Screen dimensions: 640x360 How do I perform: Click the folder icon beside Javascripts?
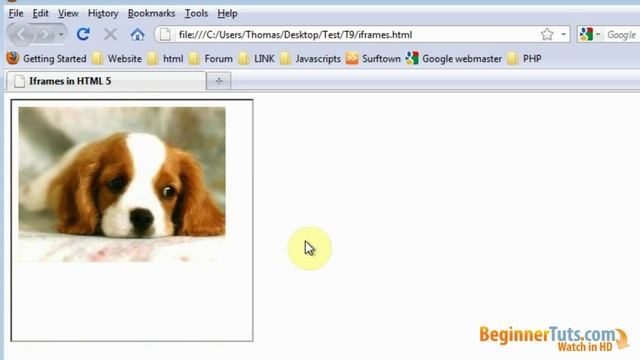coord(285,59)
